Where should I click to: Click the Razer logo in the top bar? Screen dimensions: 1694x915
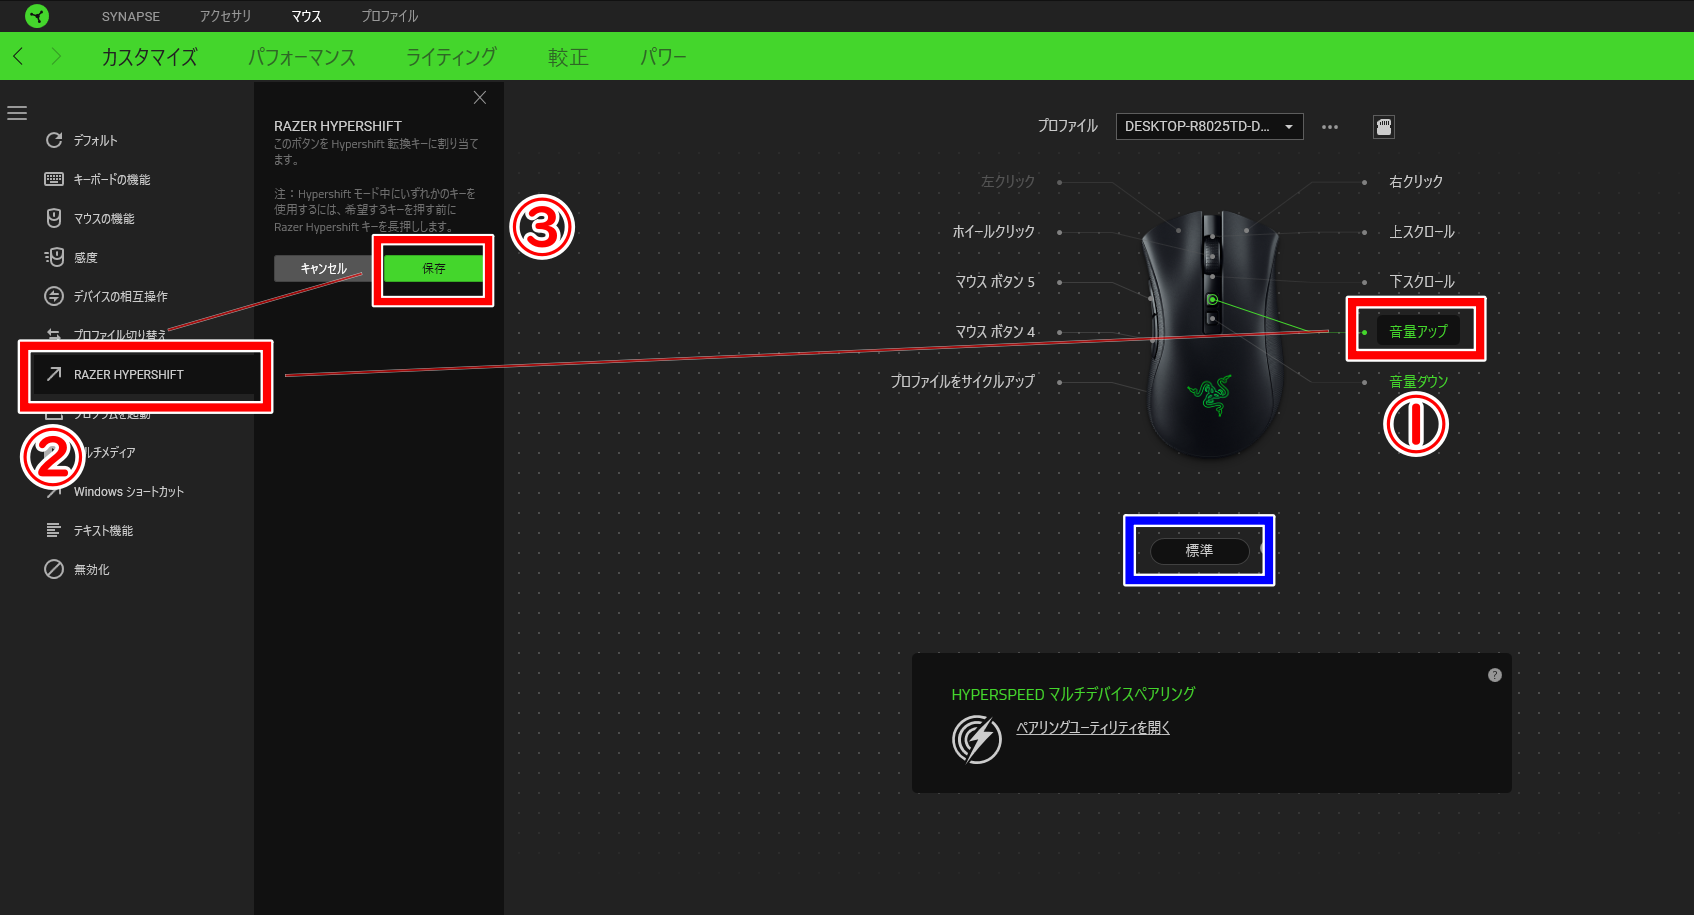click(37, 15)
